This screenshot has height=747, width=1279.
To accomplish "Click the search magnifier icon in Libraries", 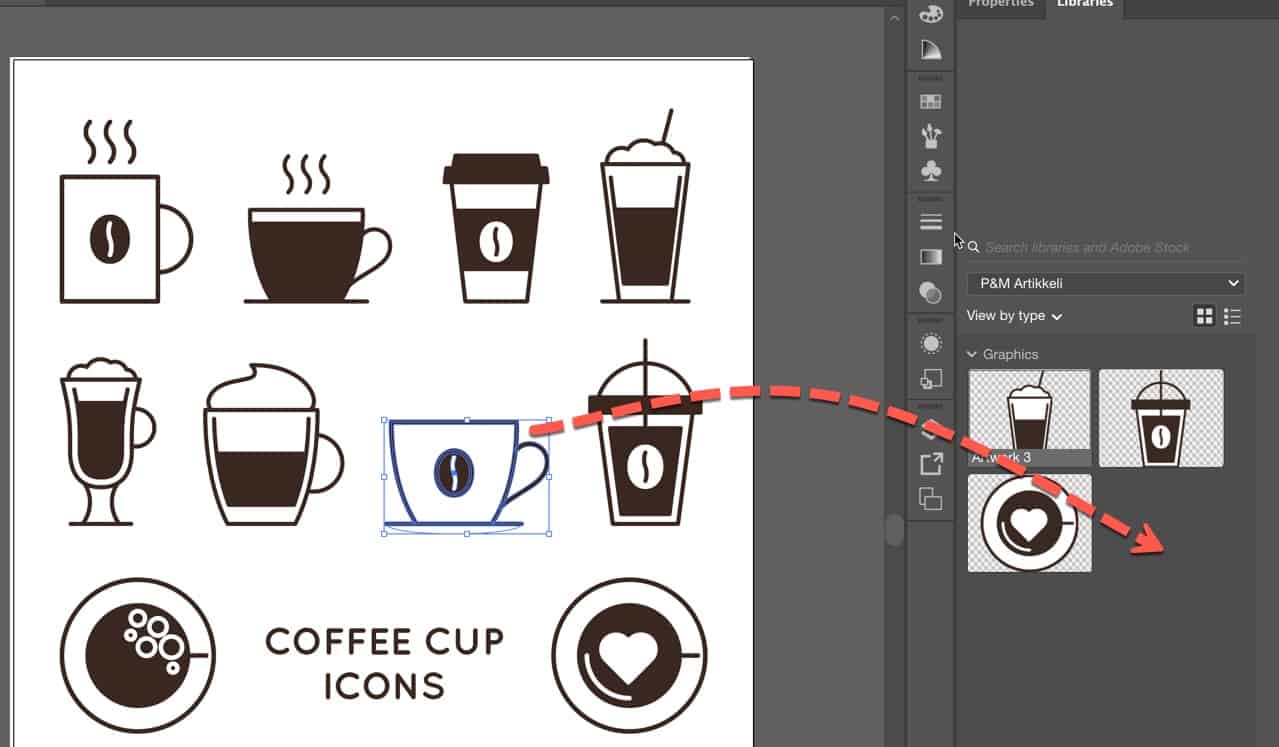I will [973, 247].
